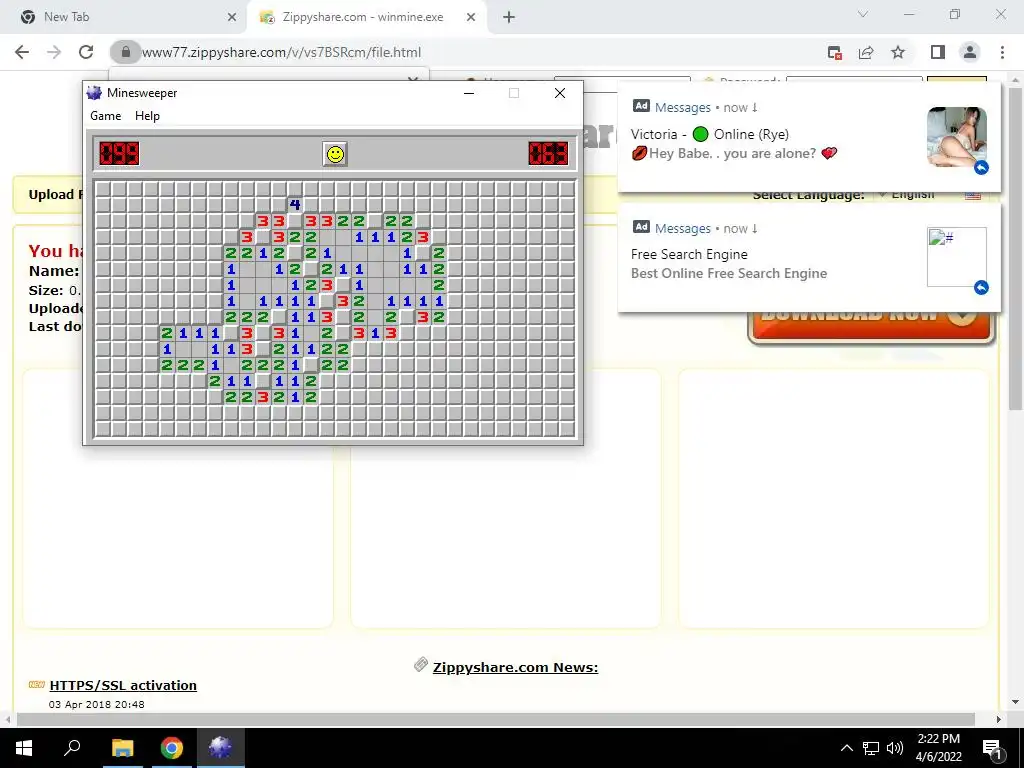Click the horizontal scrollbar of the page

[495, 719]
